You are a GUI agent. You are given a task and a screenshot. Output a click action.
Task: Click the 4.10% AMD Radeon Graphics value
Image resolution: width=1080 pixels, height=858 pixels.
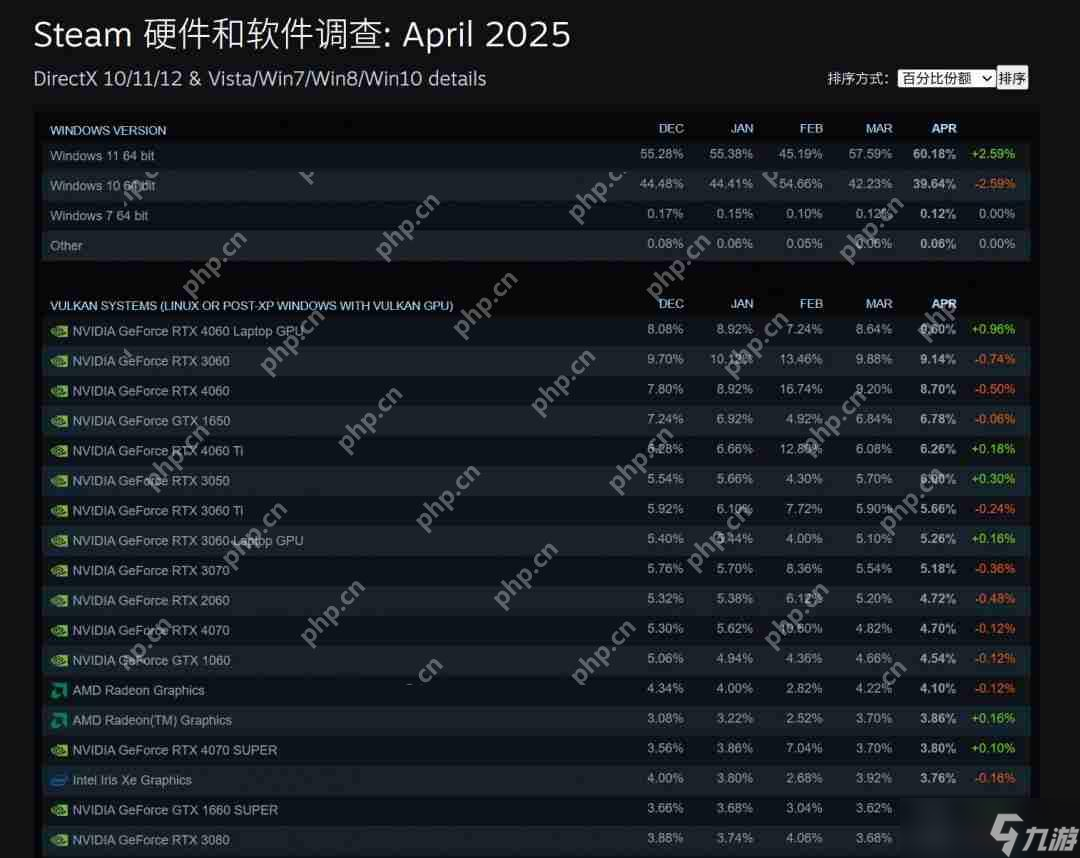[938, 689]
